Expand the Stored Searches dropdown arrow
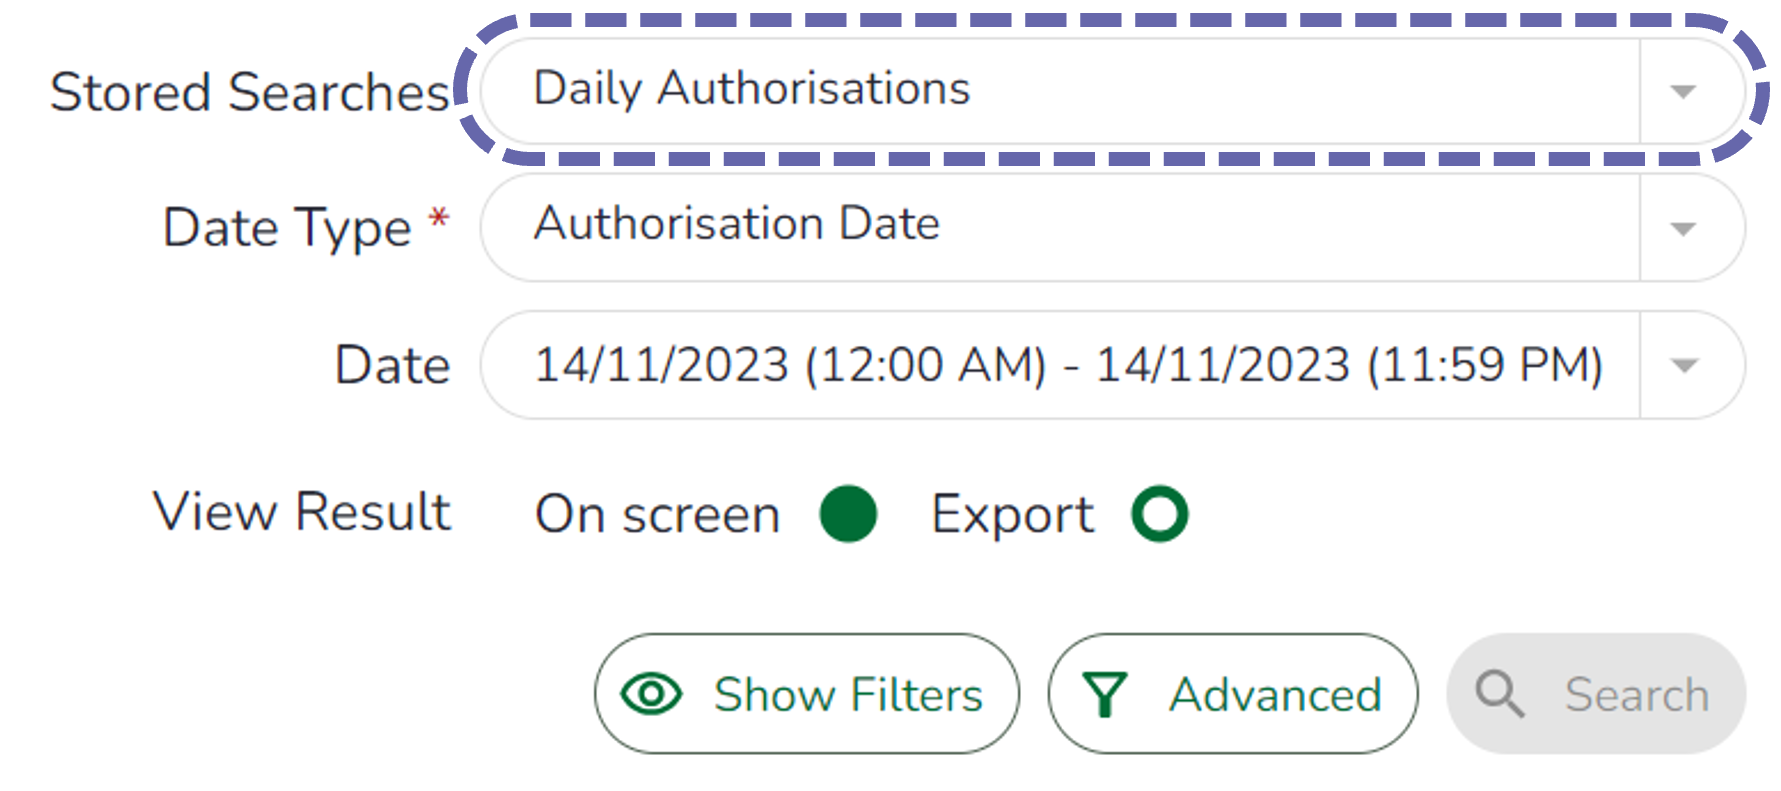 pyautogui.click(x=1683, y=92)
